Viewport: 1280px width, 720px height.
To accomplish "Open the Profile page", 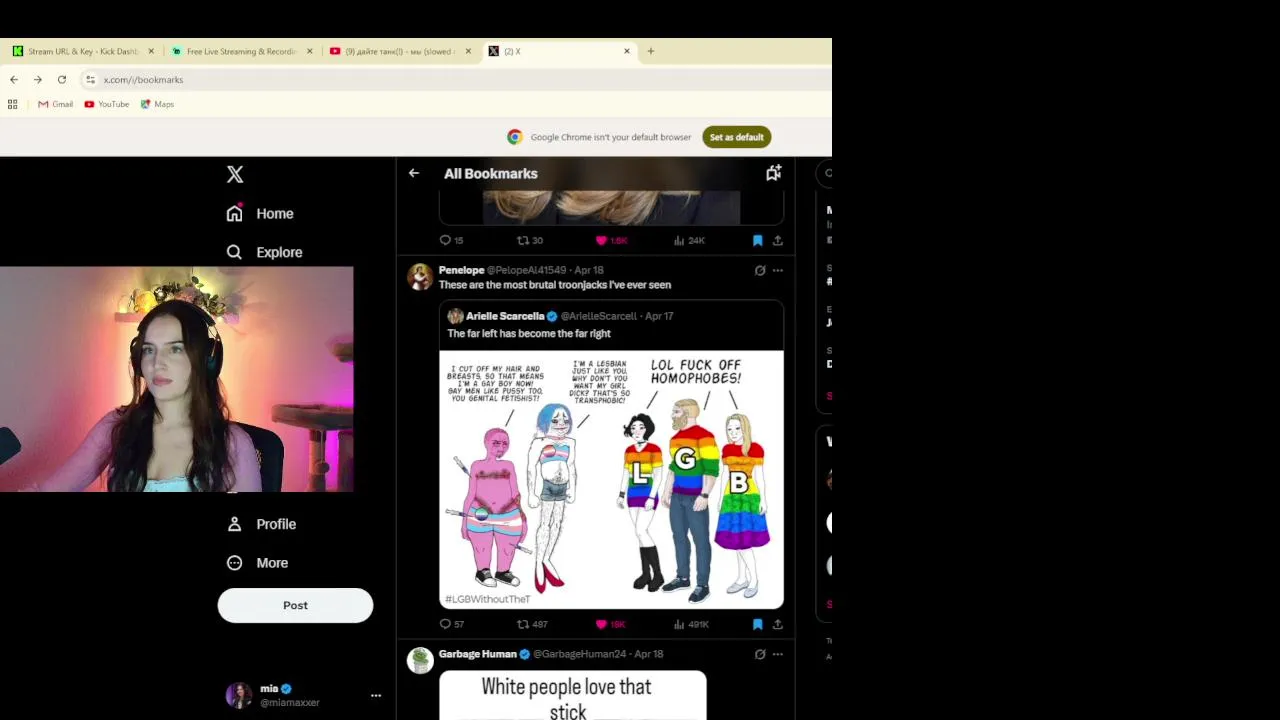I will (261, 524).
